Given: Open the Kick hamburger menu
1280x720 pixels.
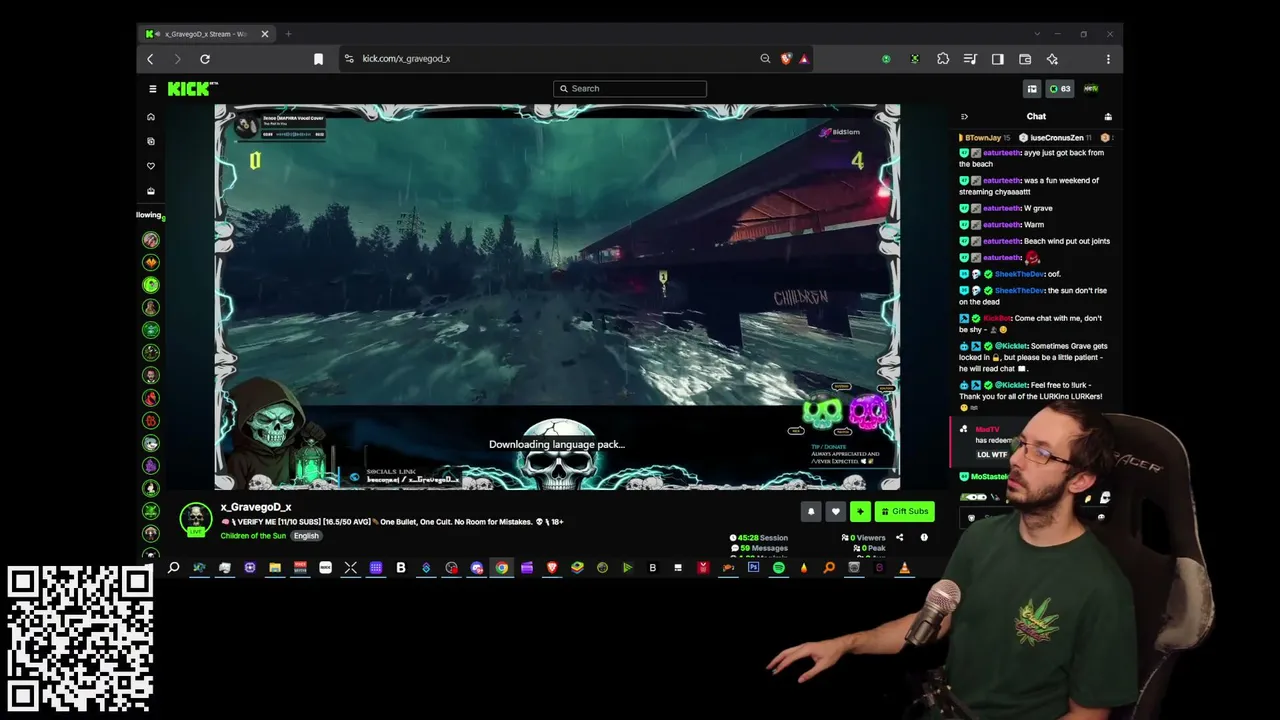Looking at the screenshot, I should coord(153,89).
